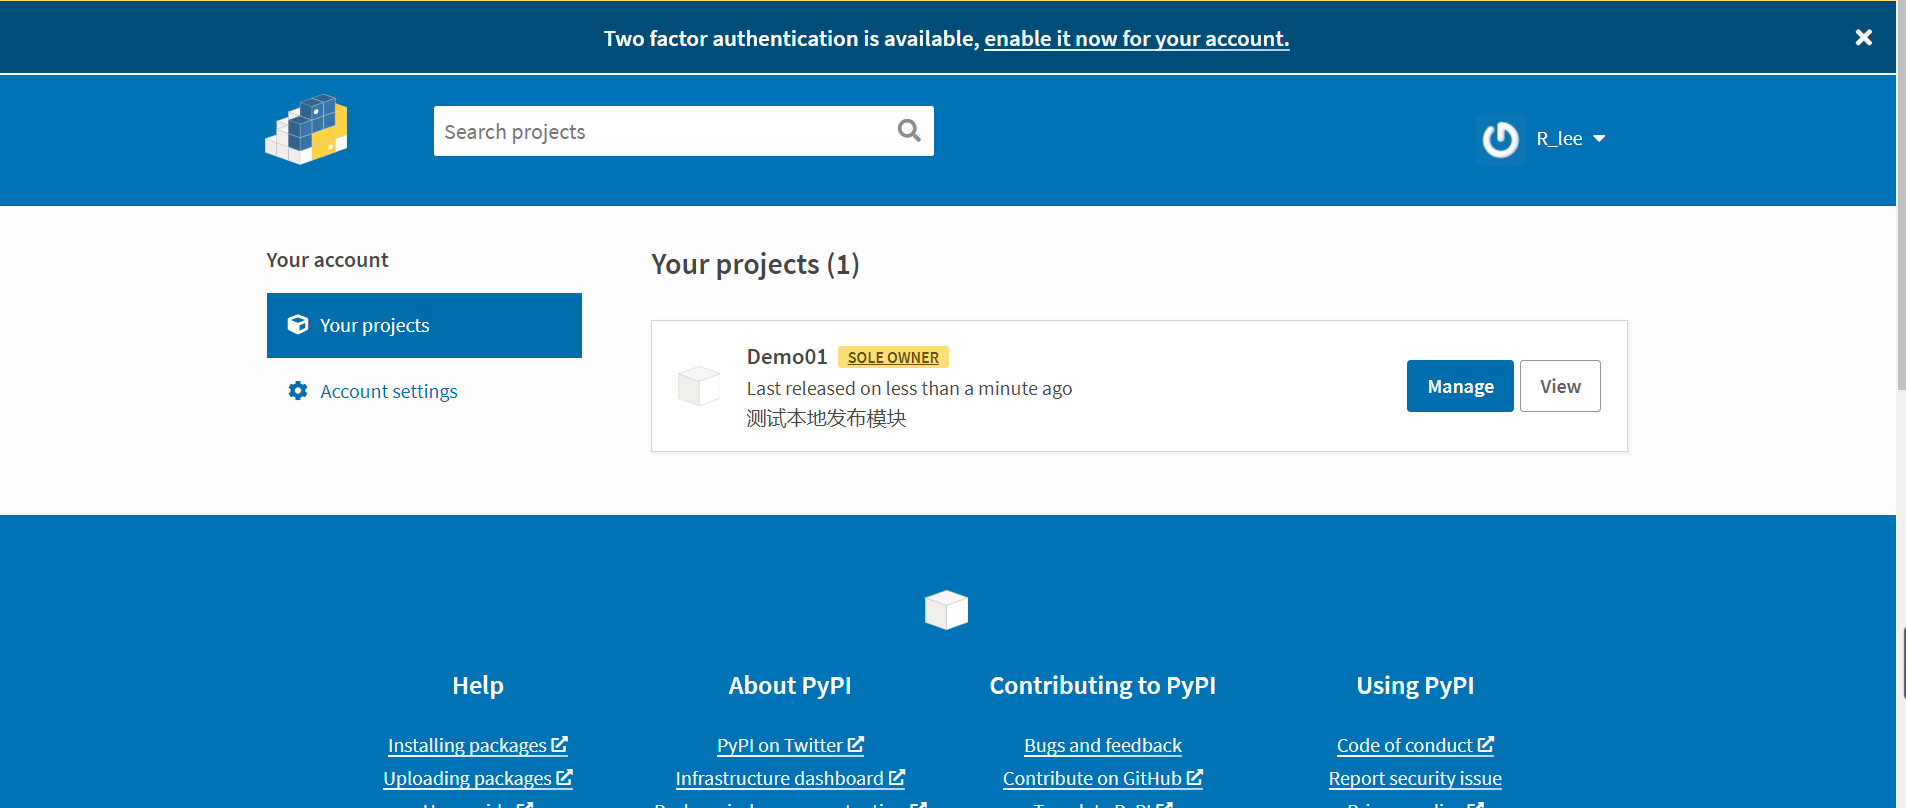Click View for Demo01
Viewport: 1906px width, 808px height.
point(1560,386)
